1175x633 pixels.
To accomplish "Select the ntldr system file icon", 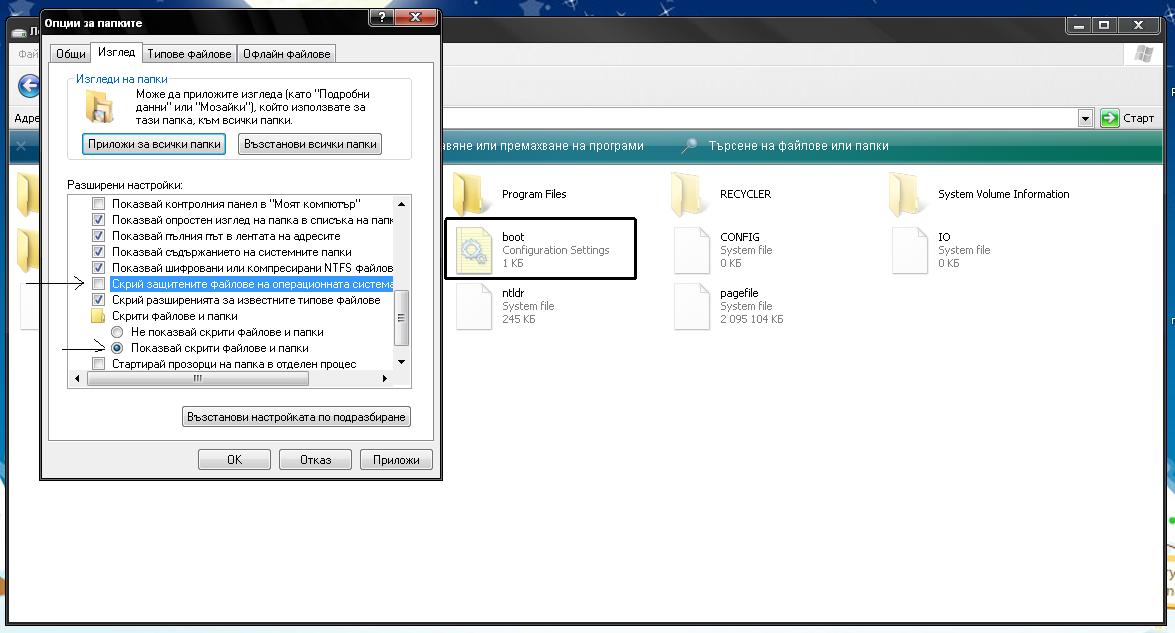I will (x=472, y=306).
